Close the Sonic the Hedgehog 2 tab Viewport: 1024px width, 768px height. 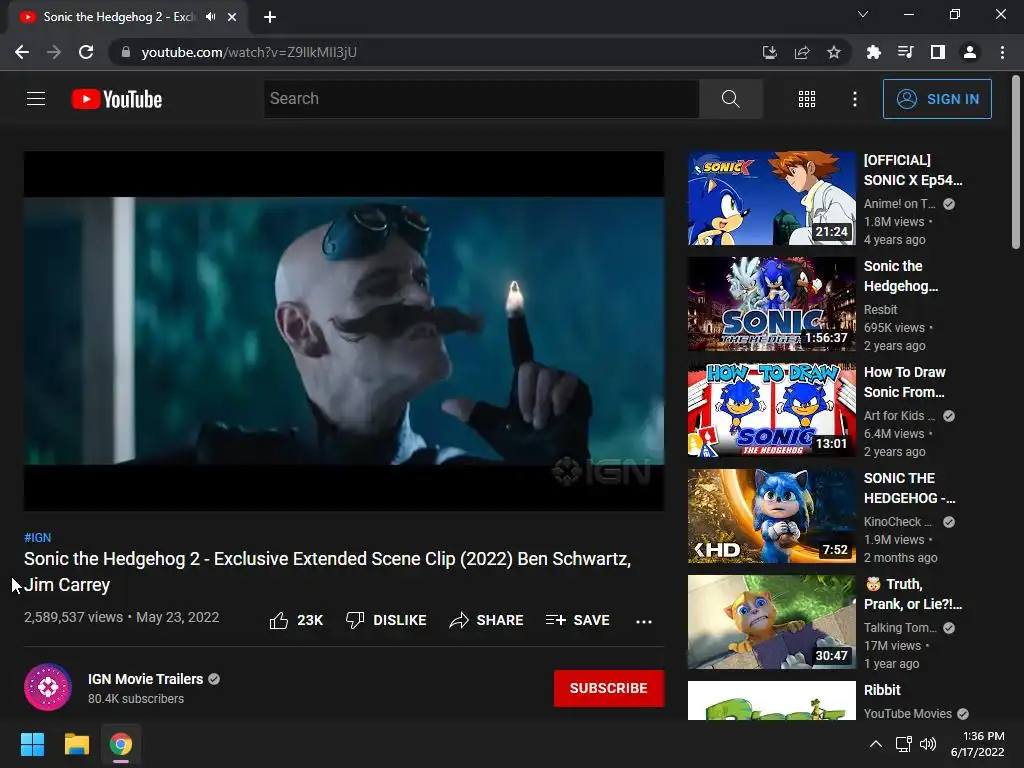pyautogui.click(x=232, y=17)
